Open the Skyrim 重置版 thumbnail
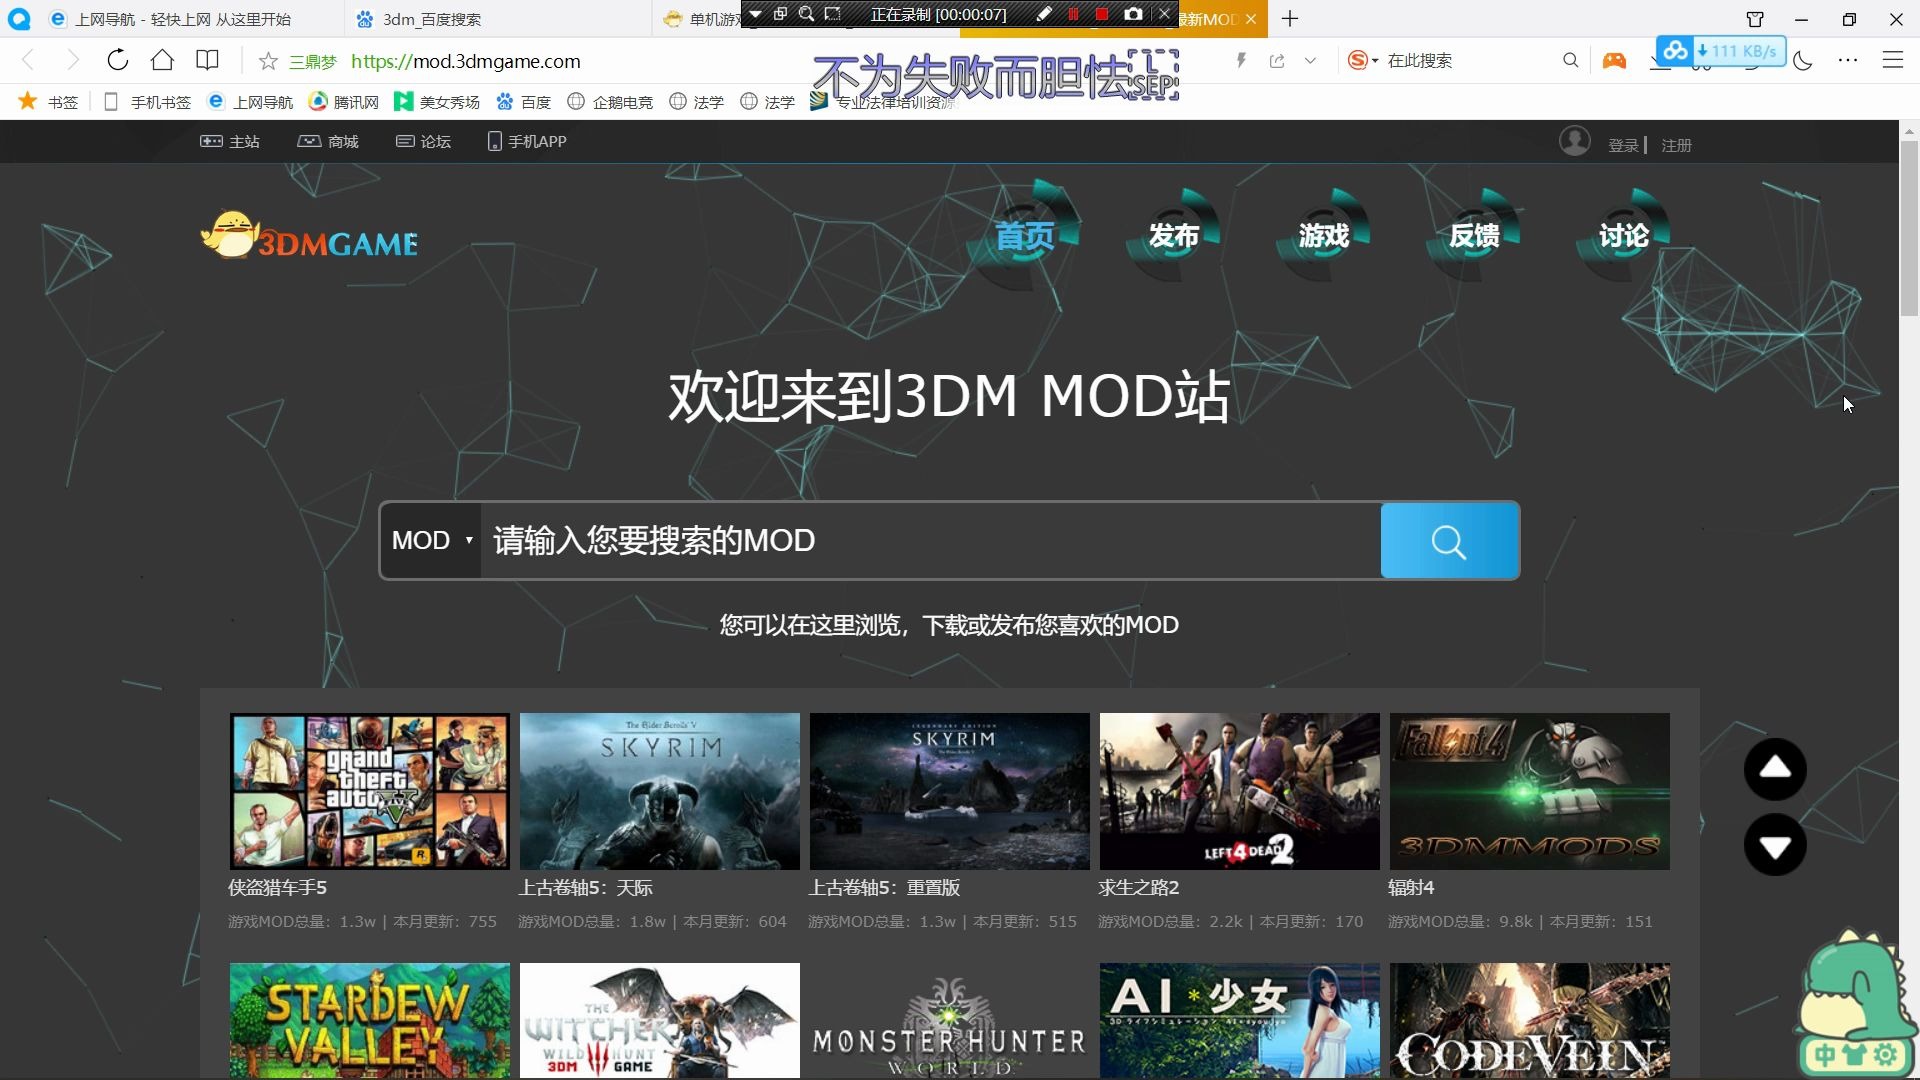This screenshot has height=1080, width=1920. click(x=950, y=791)
